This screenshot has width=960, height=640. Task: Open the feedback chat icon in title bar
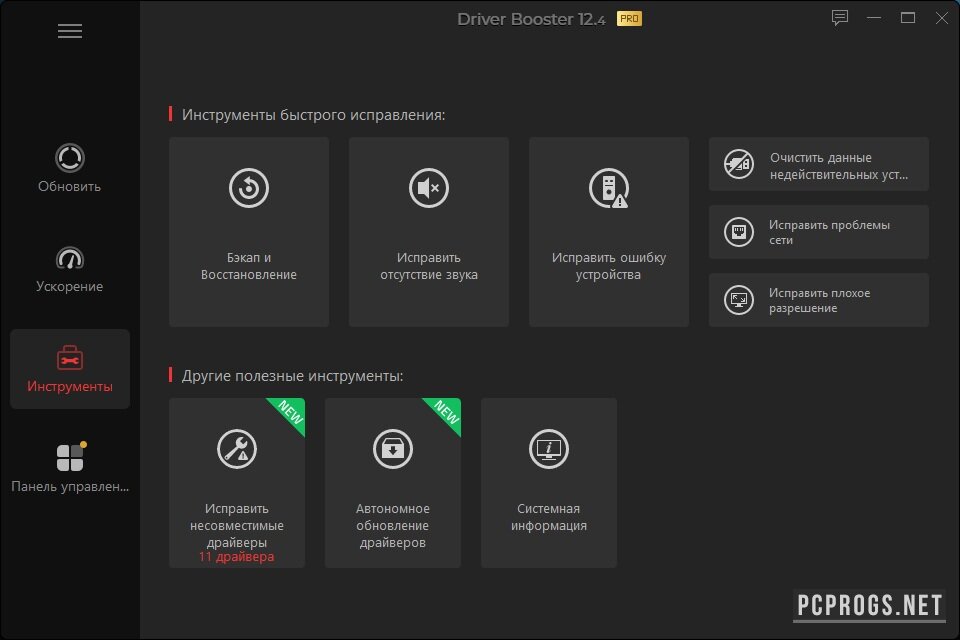[840, 18]
